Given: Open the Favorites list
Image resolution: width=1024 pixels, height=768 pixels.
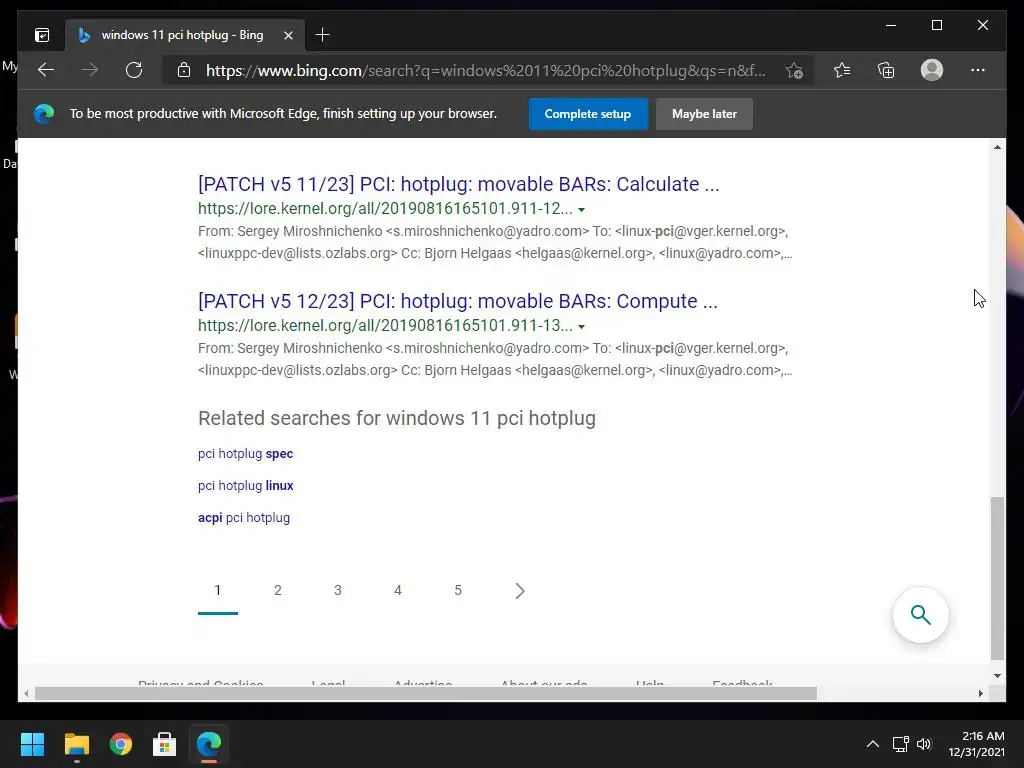Looking at the screenshot, I should pos(842,70).
